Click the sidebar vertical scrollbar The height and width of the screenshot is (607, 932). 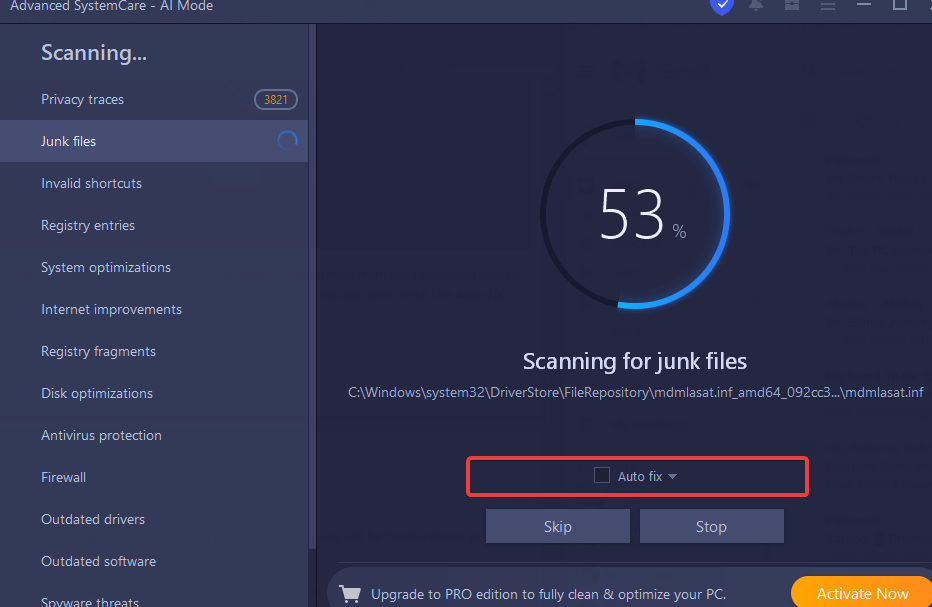tap(312, 285)
